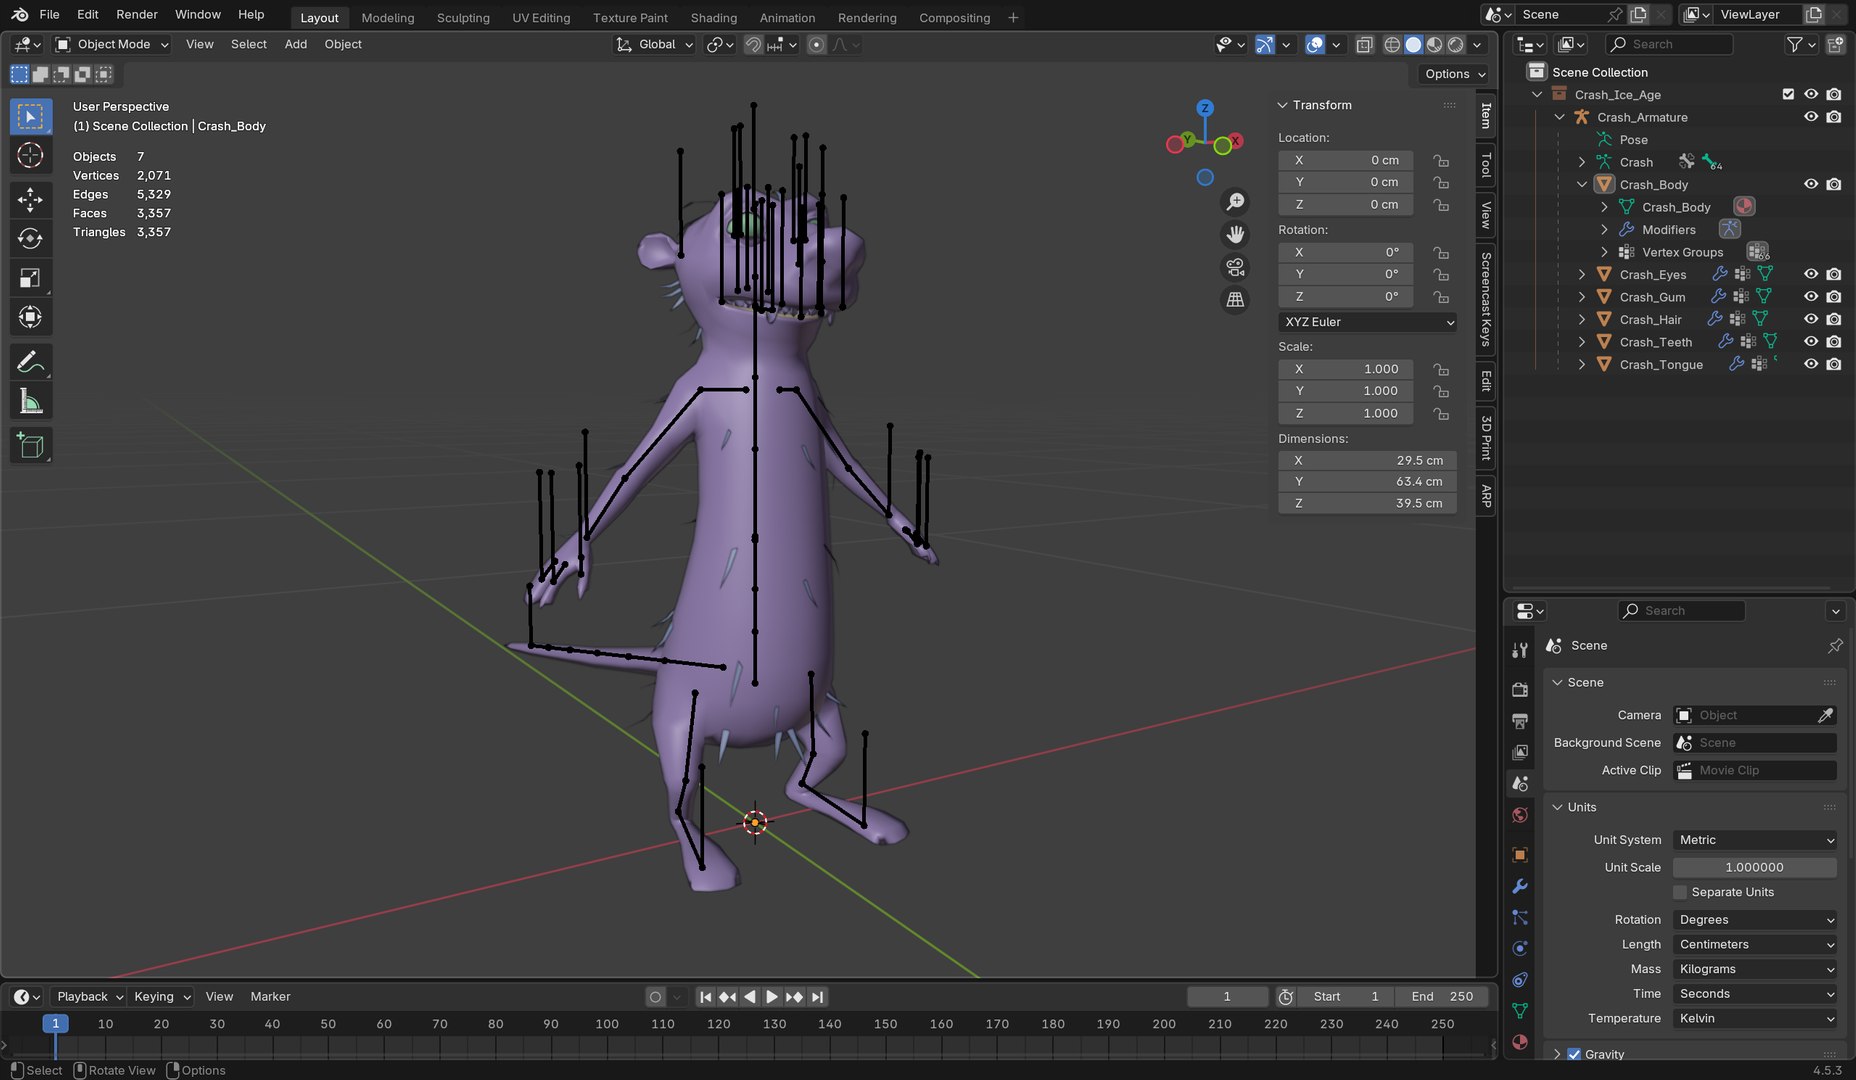Lock the X location value

[x=1441, y=160]
